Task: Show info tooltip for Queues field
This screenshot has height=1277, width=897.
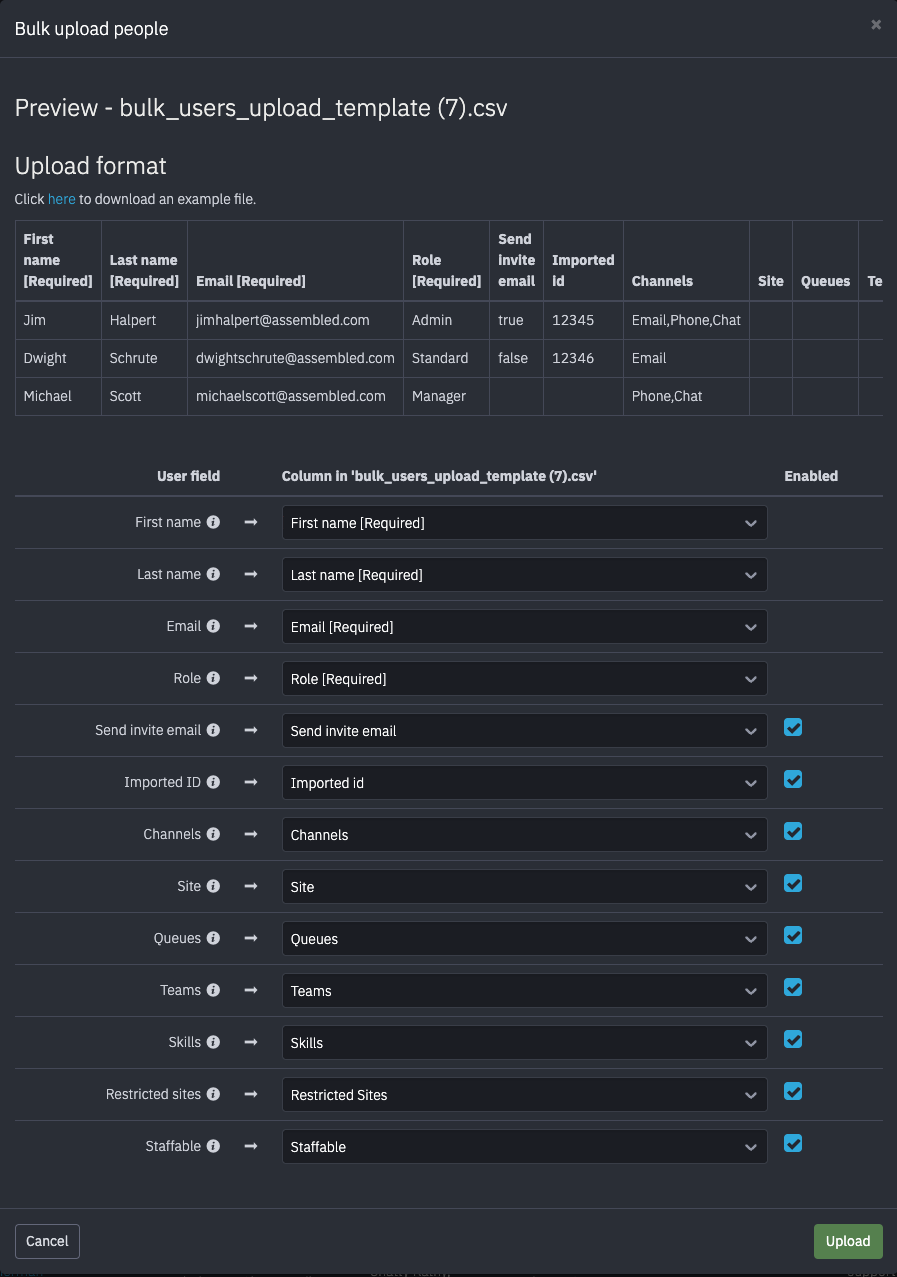Action: click(213, 938)
